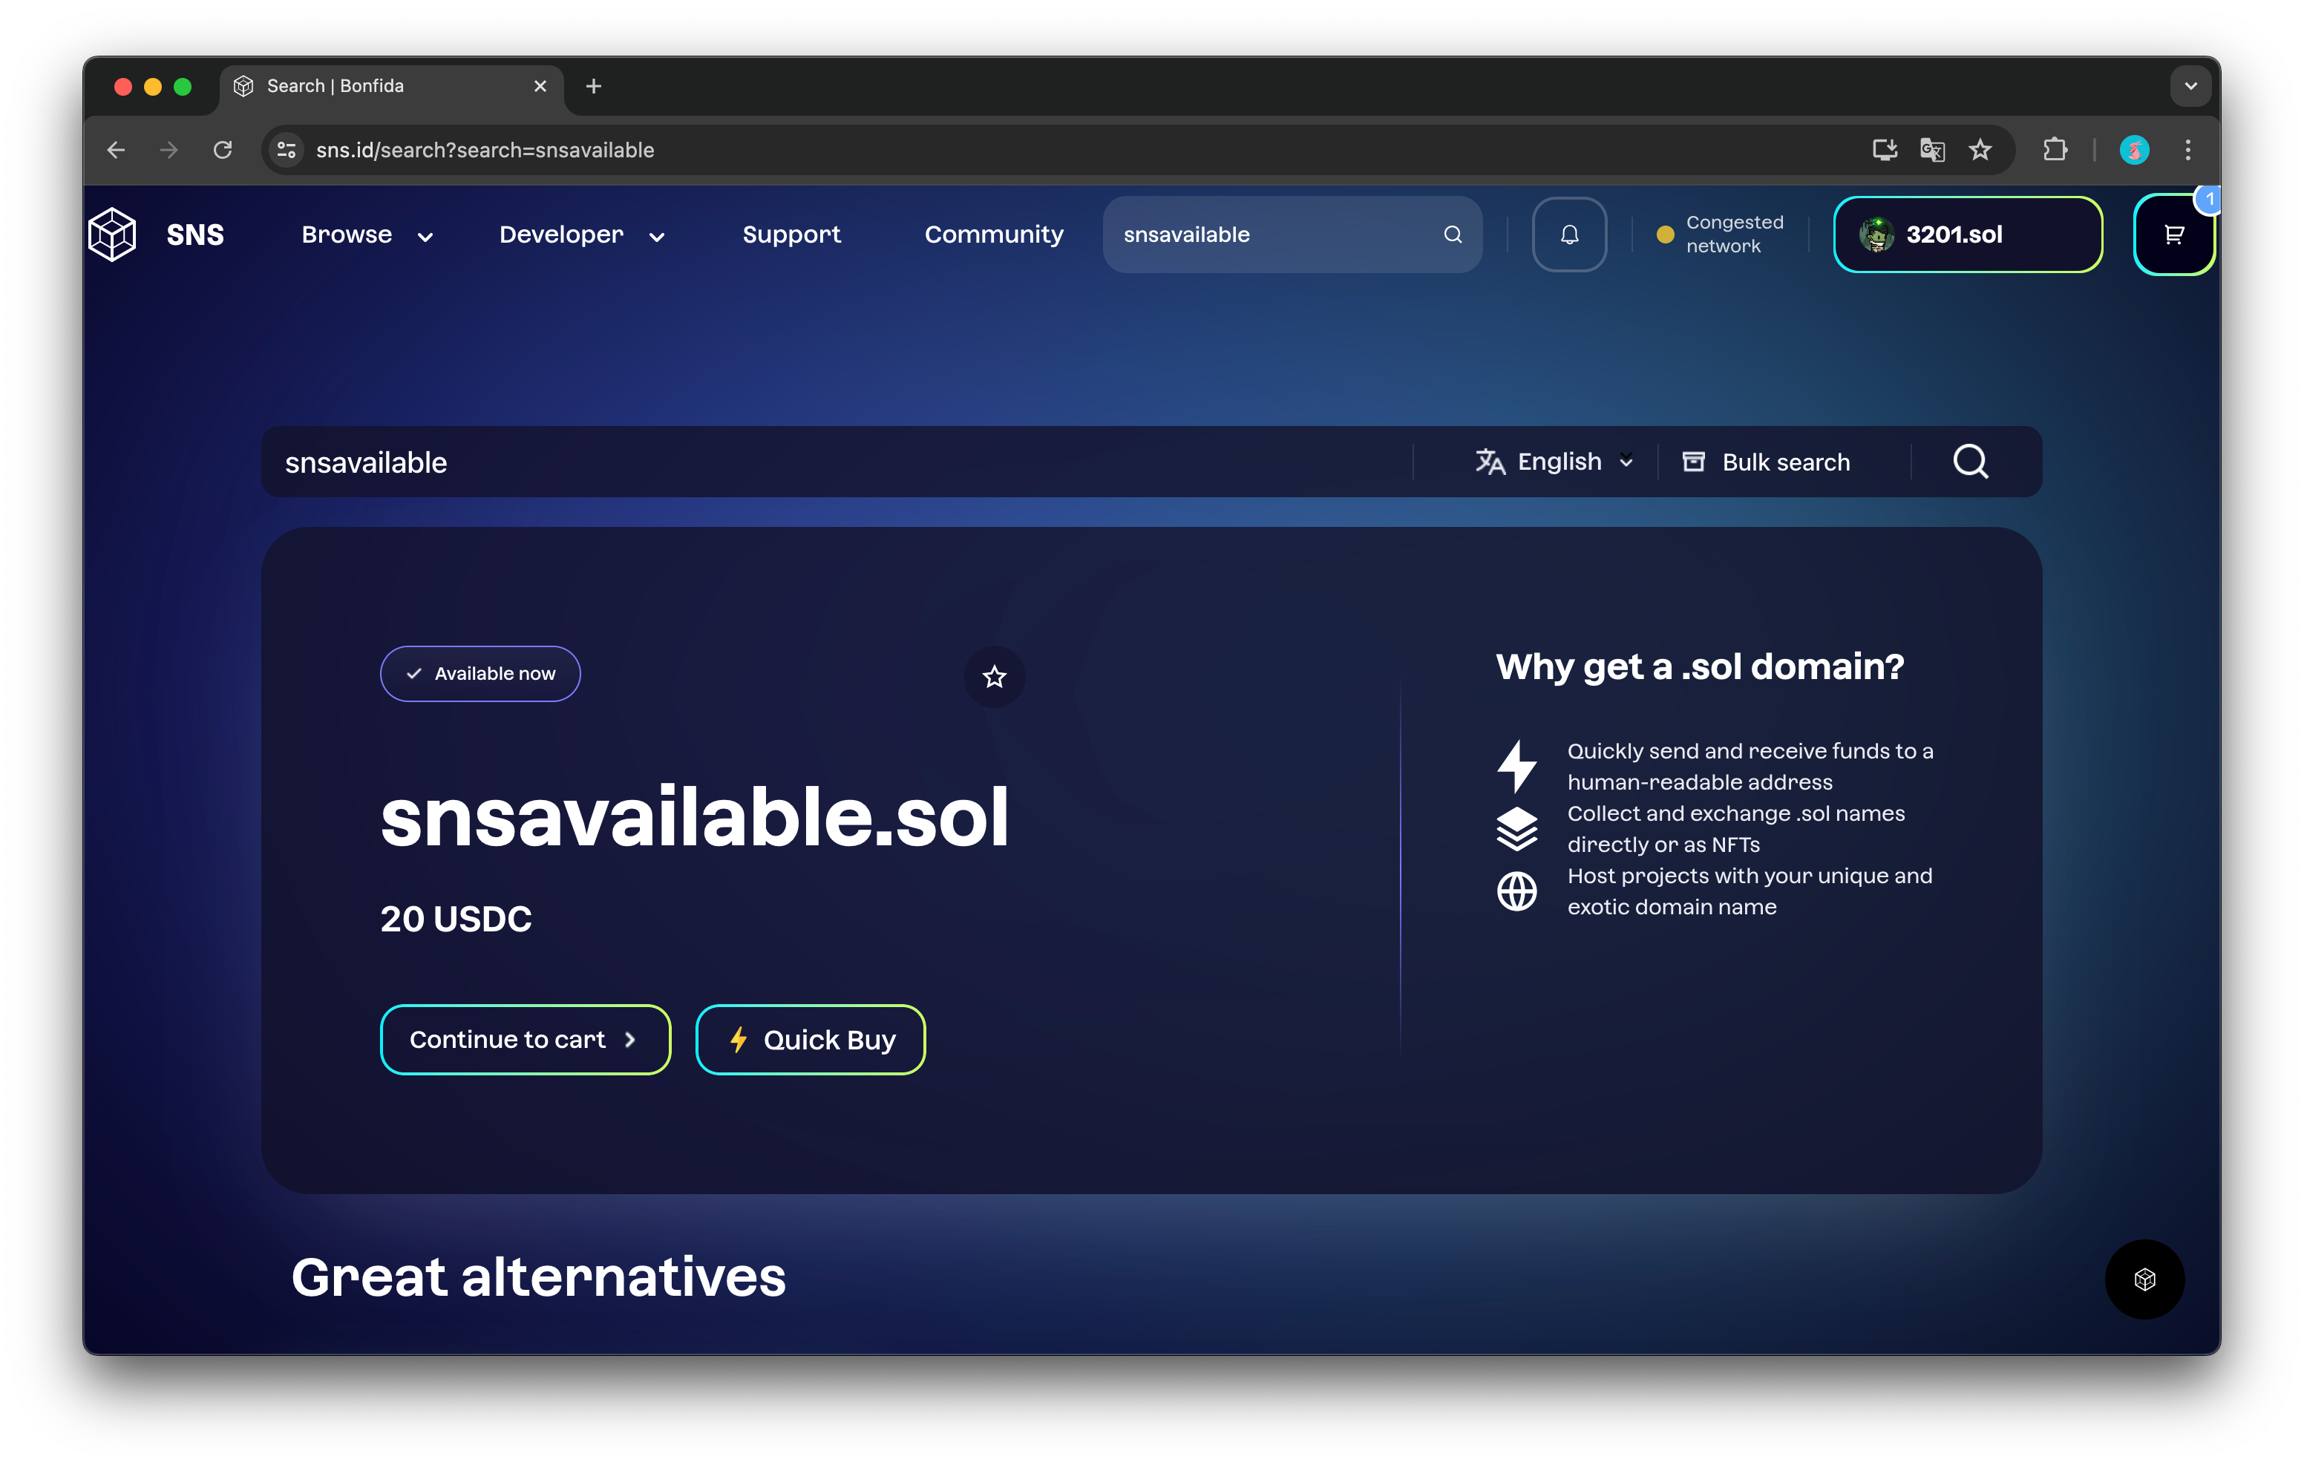
Task: Bookmark page with browser star icon
Action: point(1980,150)
